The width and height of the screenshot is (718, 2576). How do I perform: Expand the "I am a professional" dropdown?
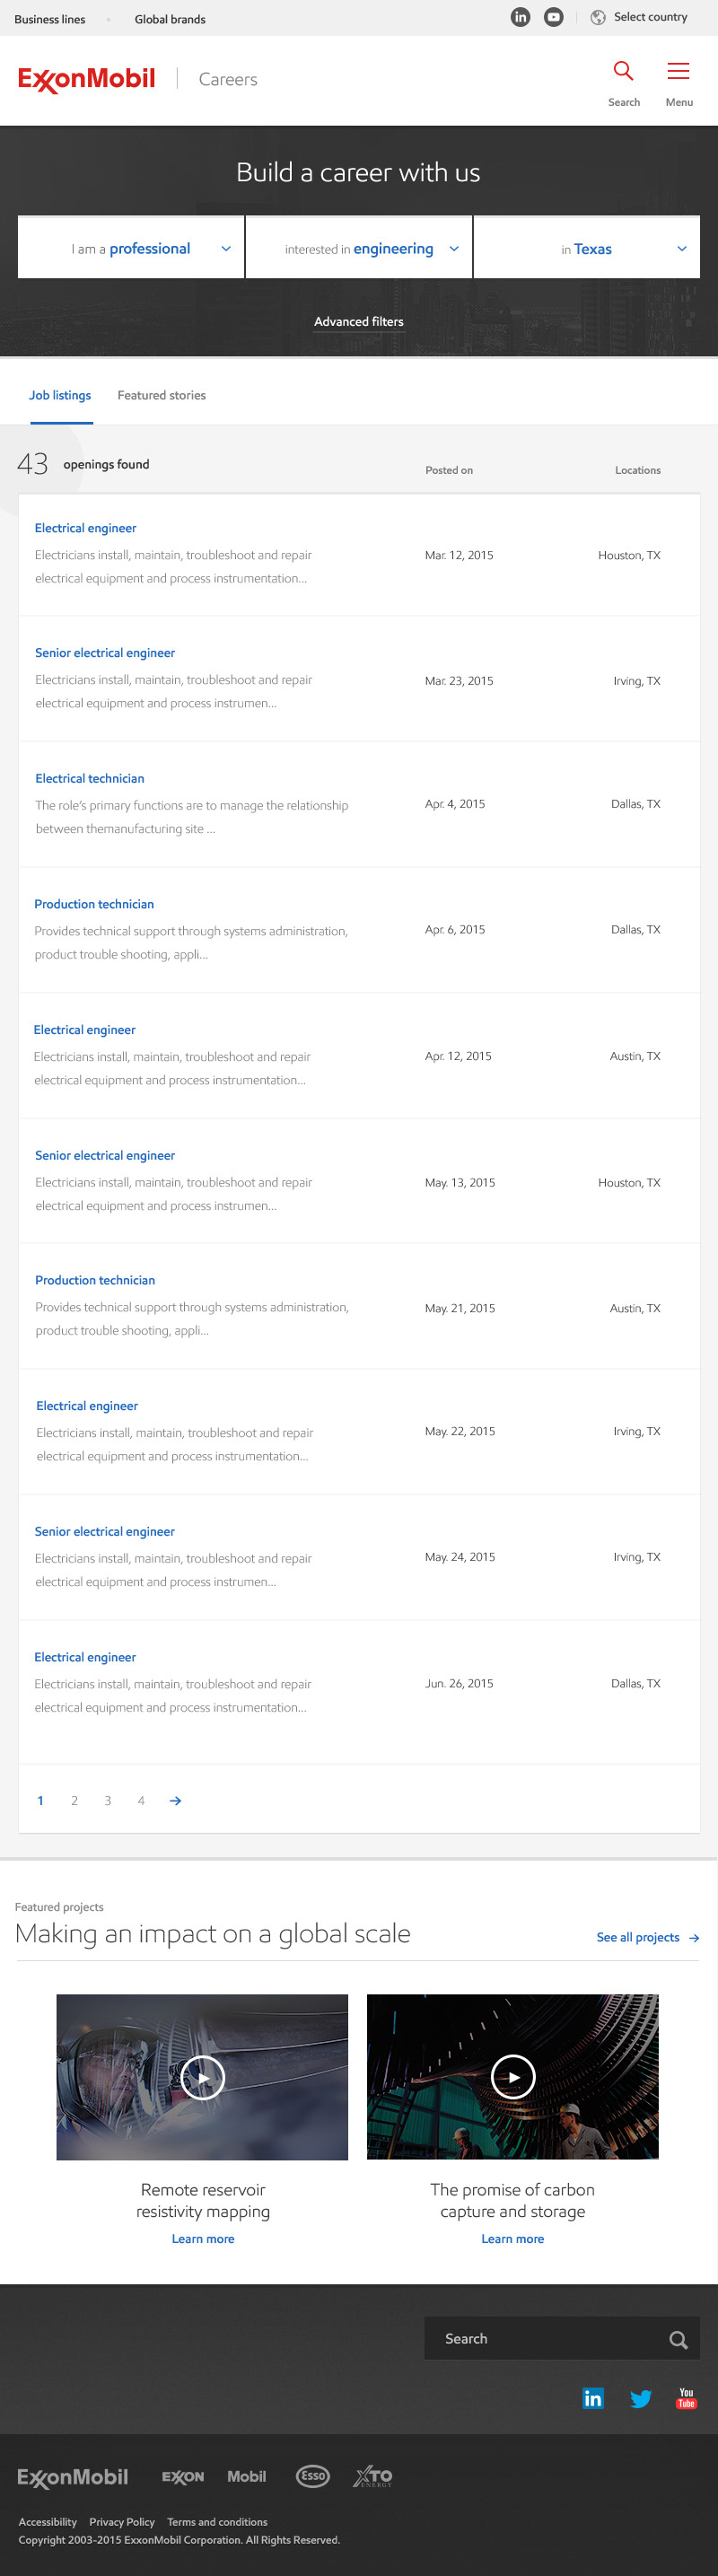click(x=131, y=248)
